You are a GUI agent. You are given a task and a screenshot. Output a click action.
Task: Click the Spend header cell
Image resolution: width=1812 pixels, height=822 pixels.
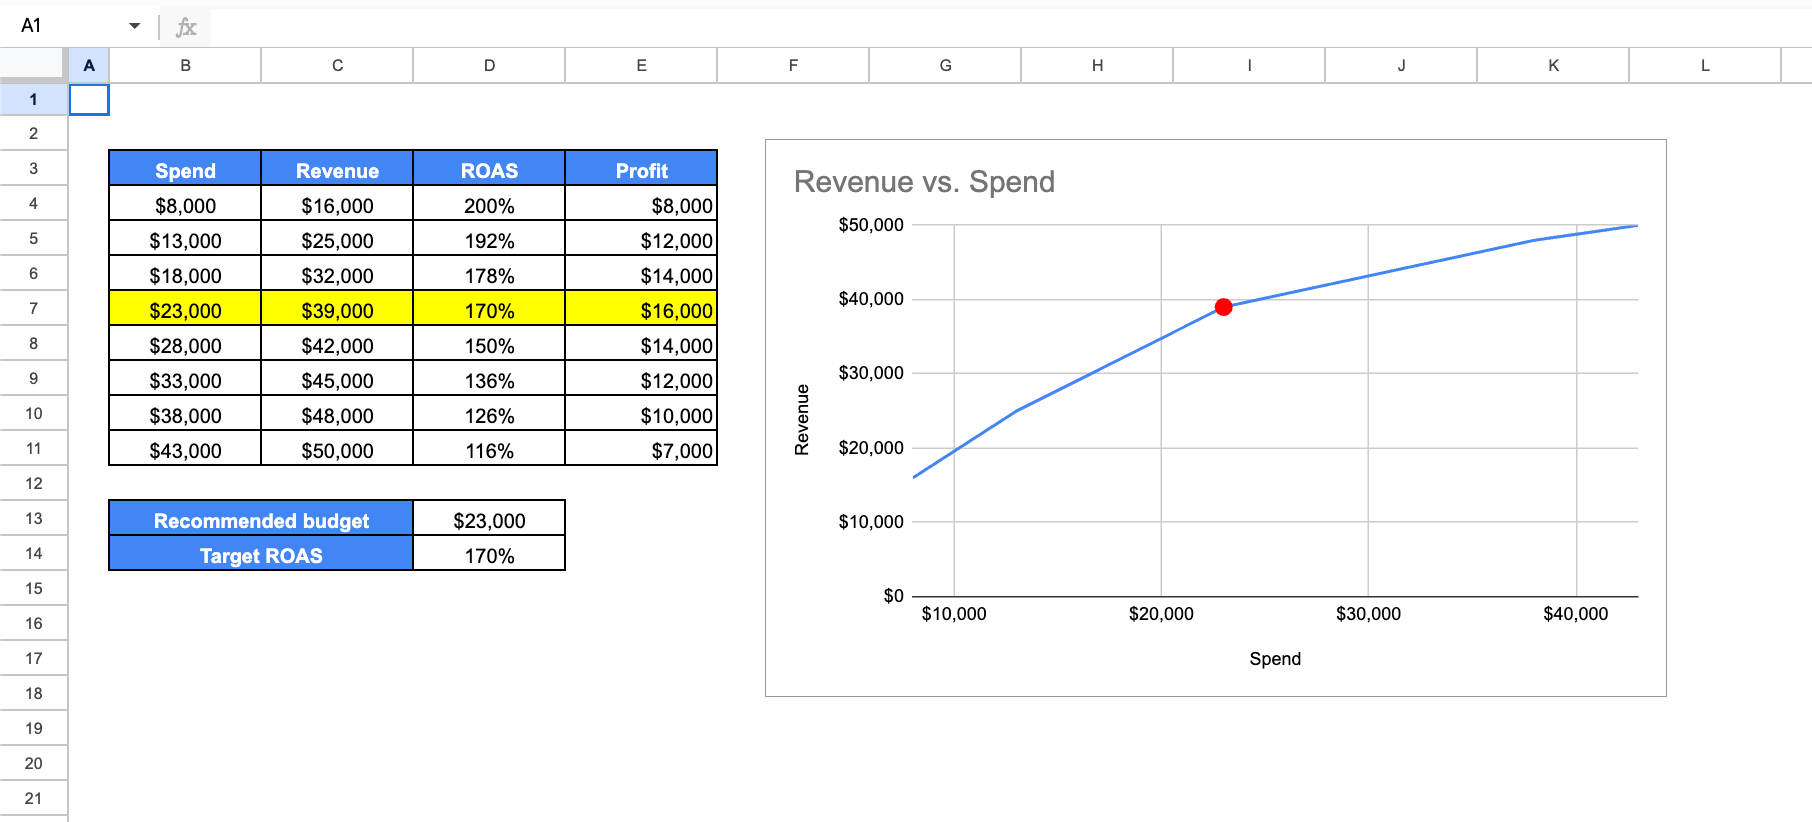click(185, 169)
